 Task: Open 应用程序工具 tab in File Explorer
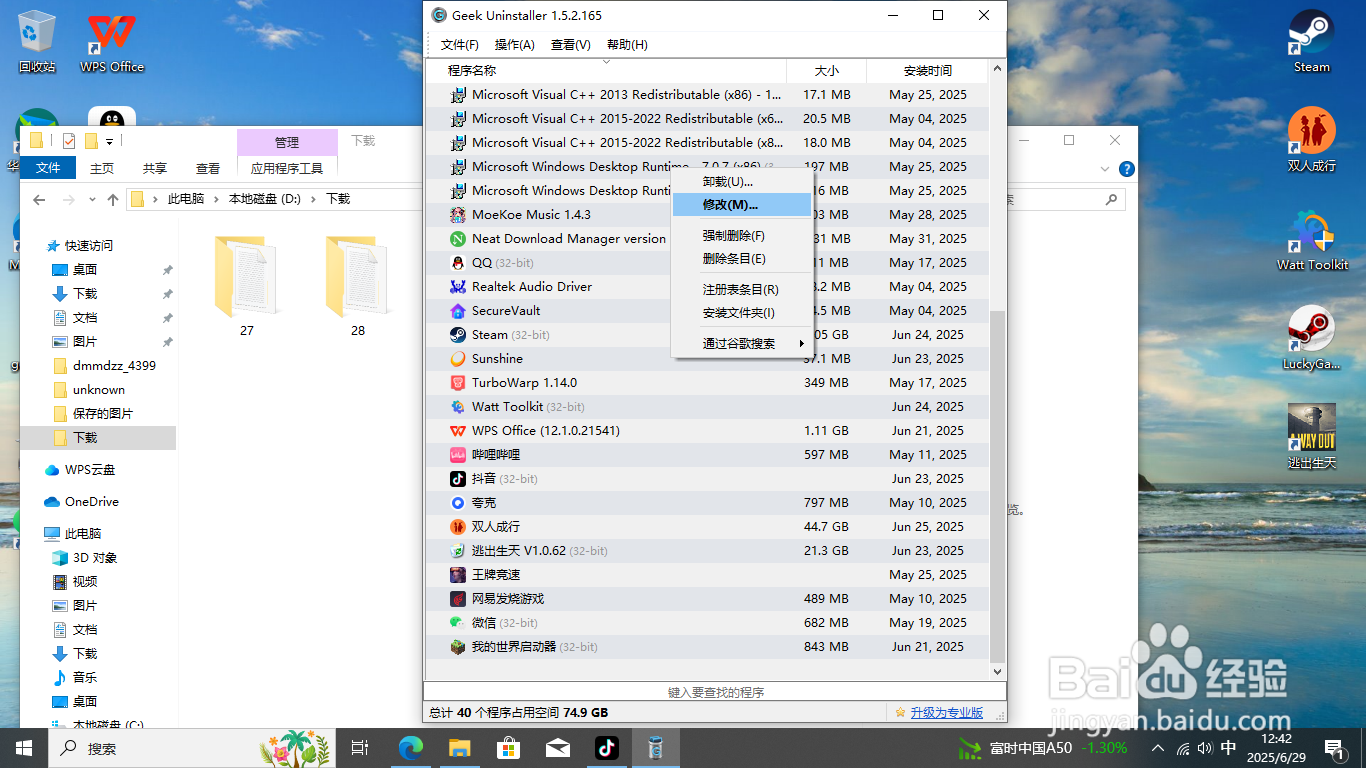[287, 169]
